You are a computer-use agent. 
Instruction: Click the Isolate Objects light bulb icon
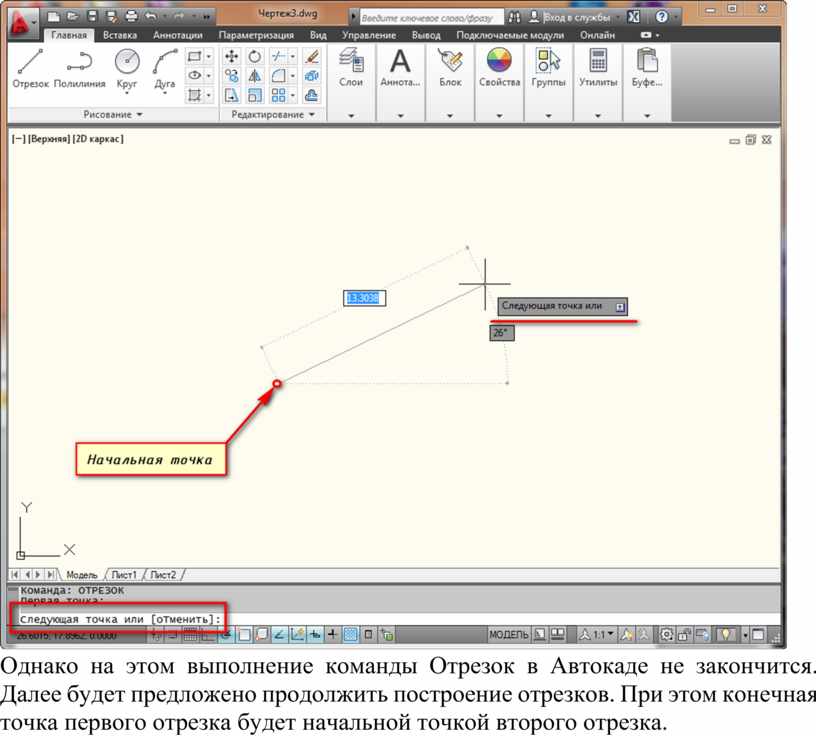click(725, 635)
